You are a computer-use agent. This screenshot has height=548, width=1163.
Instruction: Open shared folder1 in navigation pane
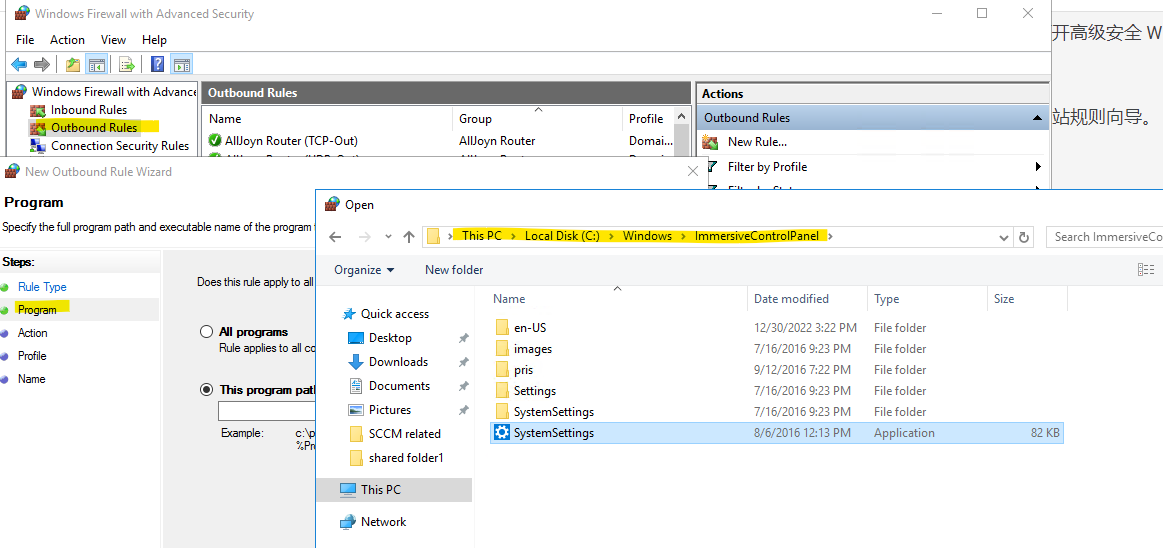click(x=406, y=458)
